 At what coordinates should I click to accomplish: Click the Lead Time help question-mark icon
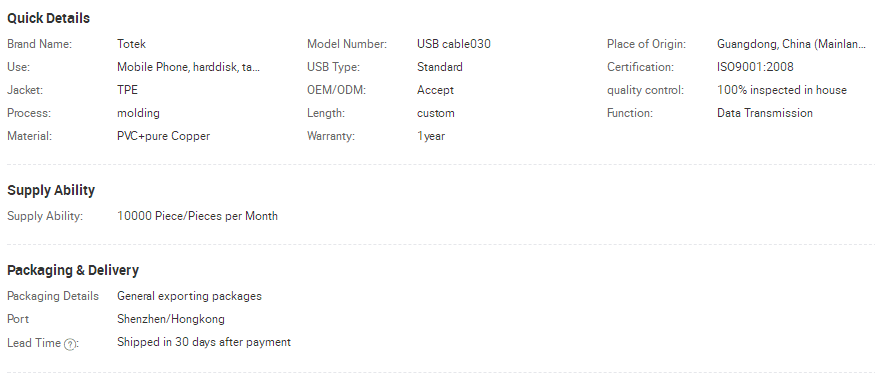69,345
